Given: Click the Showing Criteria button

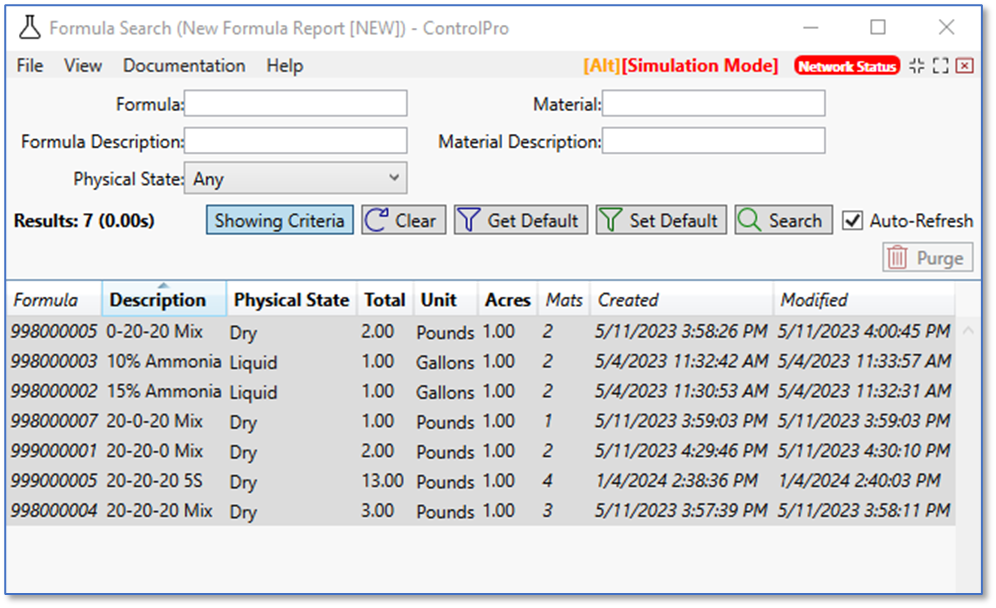Looking at the screenshot, I should (x=279, y=220).
